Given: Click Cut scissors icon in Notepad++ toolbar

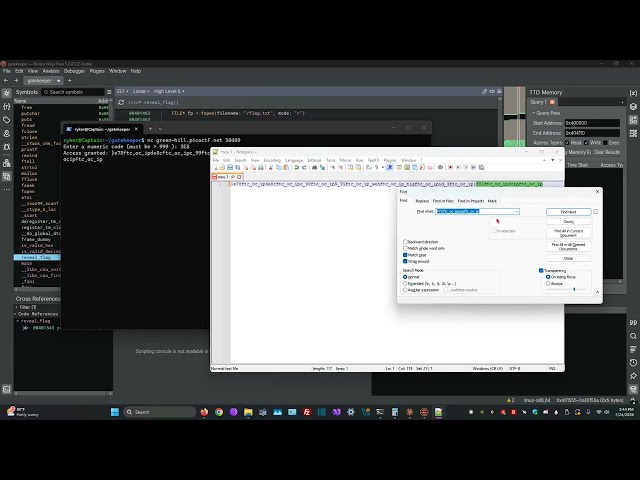Looking at the screenshot, I should (x=271, y=167).
